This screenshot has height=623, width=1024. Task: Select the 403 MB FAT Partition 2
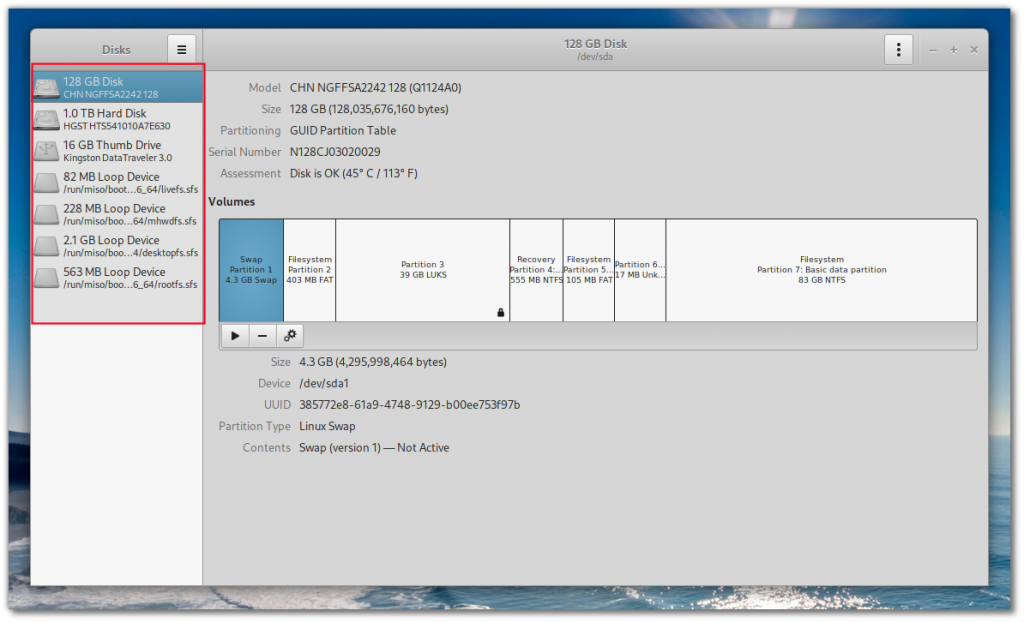(x=309, y=270)
